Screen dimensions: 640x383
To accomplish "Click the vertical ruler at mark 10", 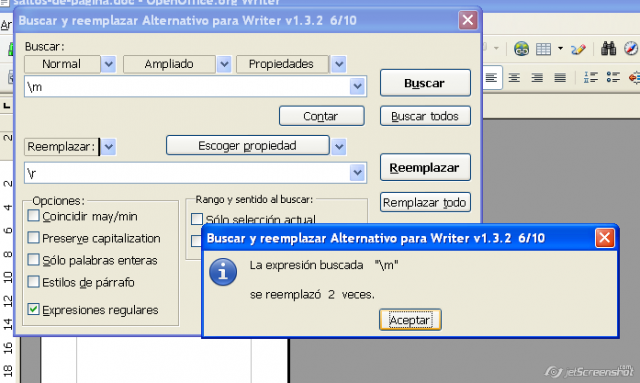I will tap(8, 278).
